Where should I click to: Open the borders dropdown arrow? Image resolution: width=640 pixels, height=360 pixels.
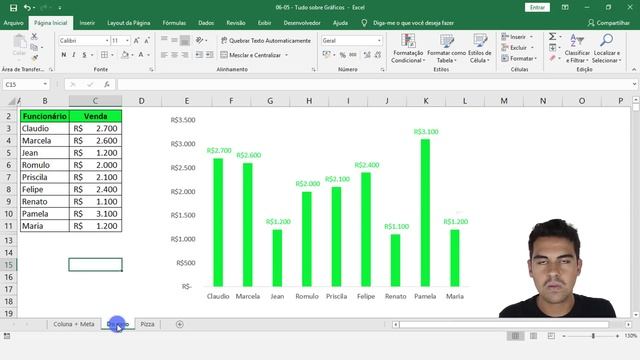112,55
